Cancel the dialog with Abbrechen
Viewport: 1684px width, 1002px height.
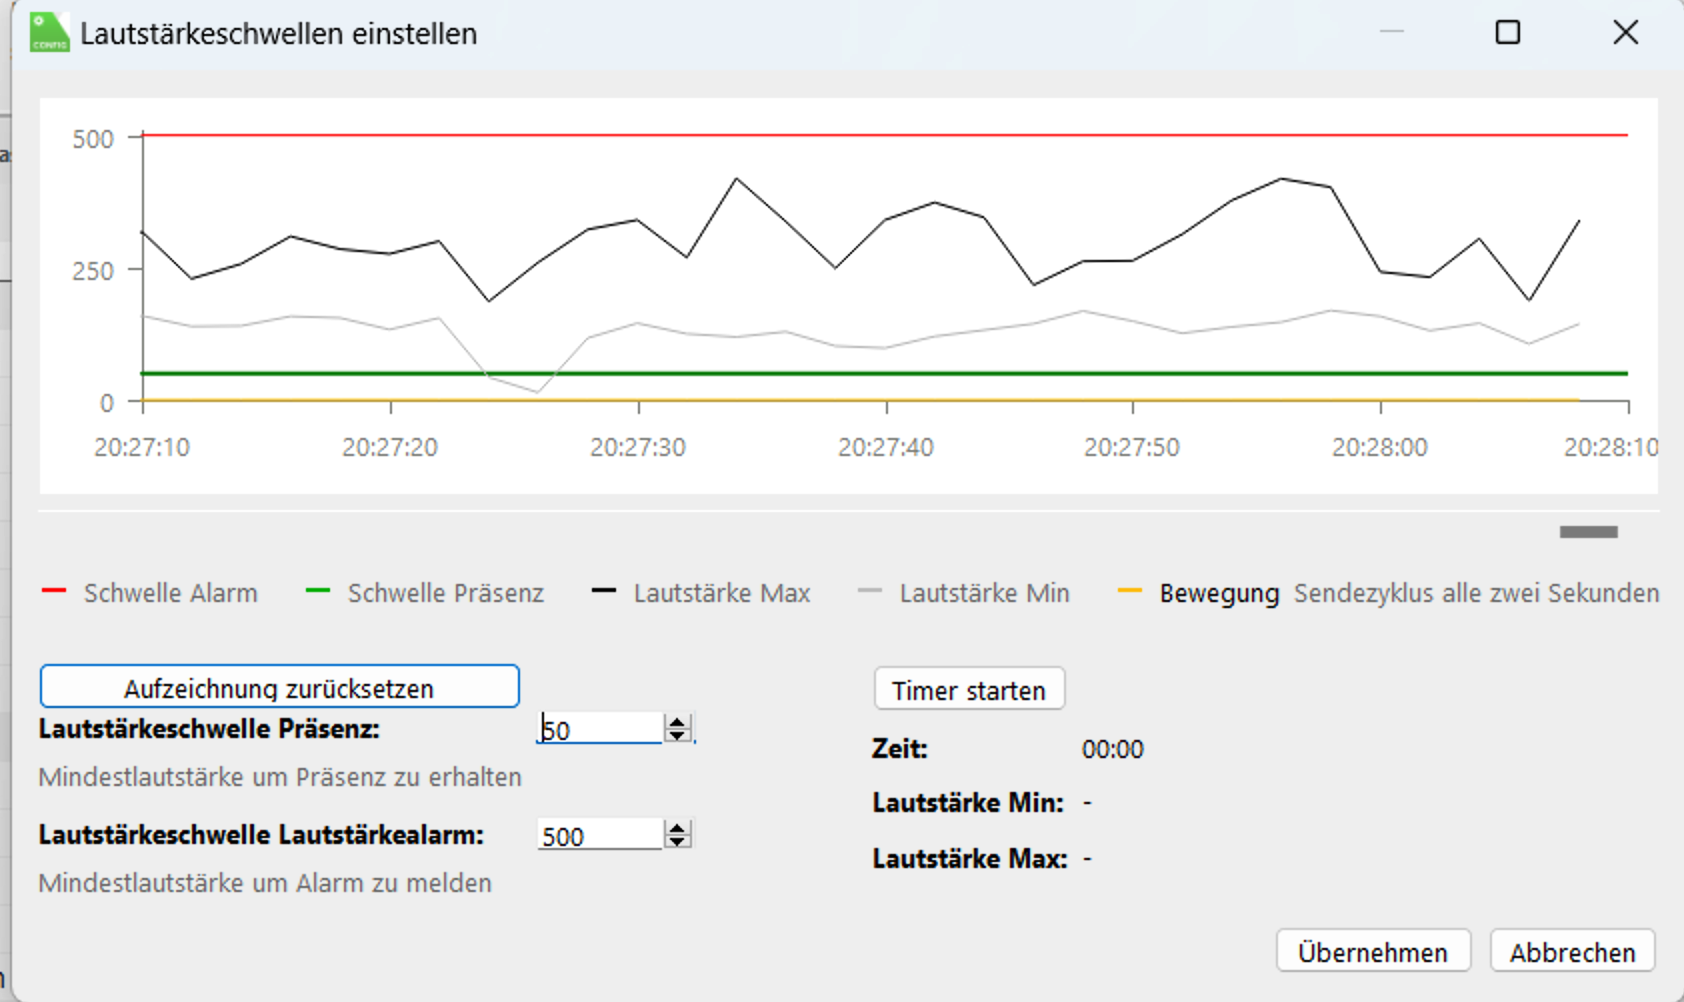point(1571,952)
